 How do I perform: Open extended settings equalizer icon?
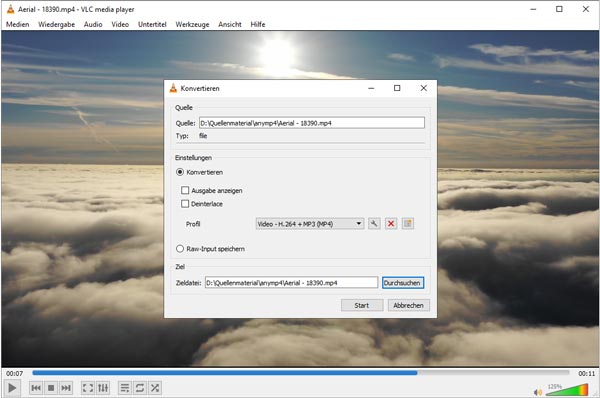point(103,388)
